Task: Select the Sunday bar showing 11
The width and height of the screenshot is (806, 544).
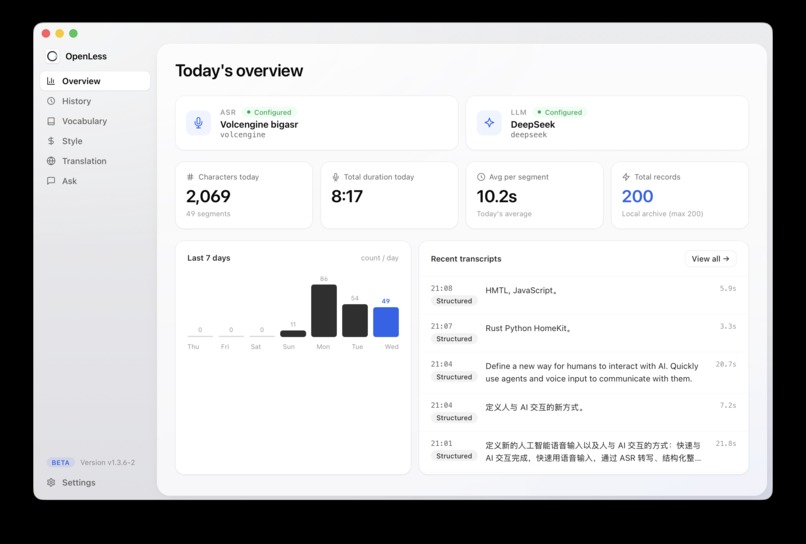Action: click(293, 333)
